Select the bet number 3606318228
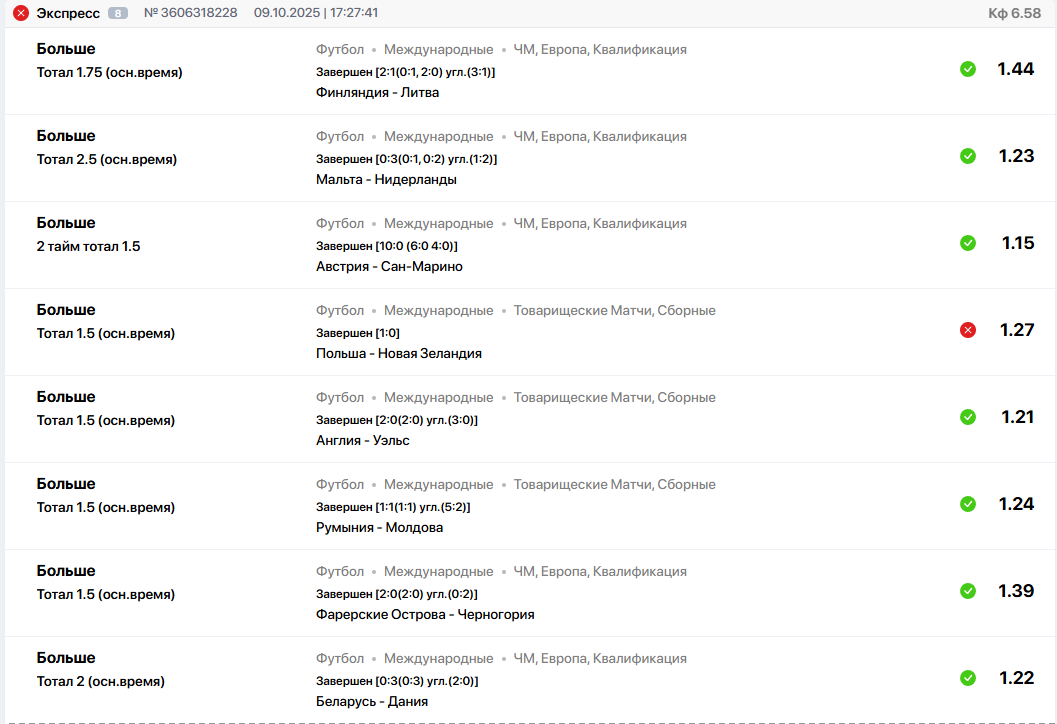Screen dimensions: 1057x724 pyautogui.click(x=190, y=13)
